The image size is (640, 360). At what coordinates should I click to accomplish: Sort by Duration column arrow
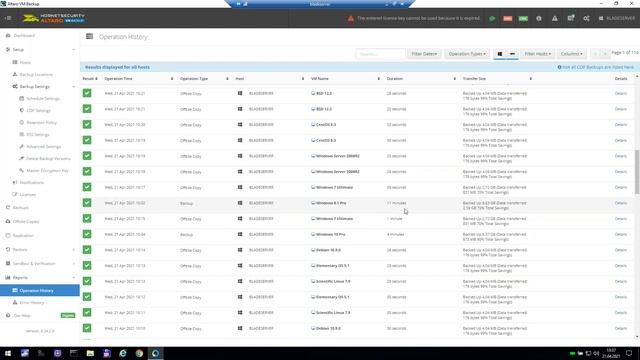click(455, 78)
